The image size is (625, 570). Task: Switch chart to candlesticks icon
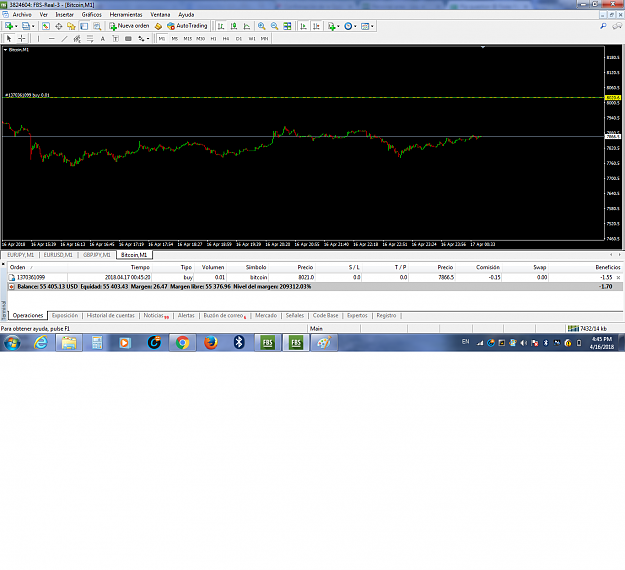tap(234, 26)
